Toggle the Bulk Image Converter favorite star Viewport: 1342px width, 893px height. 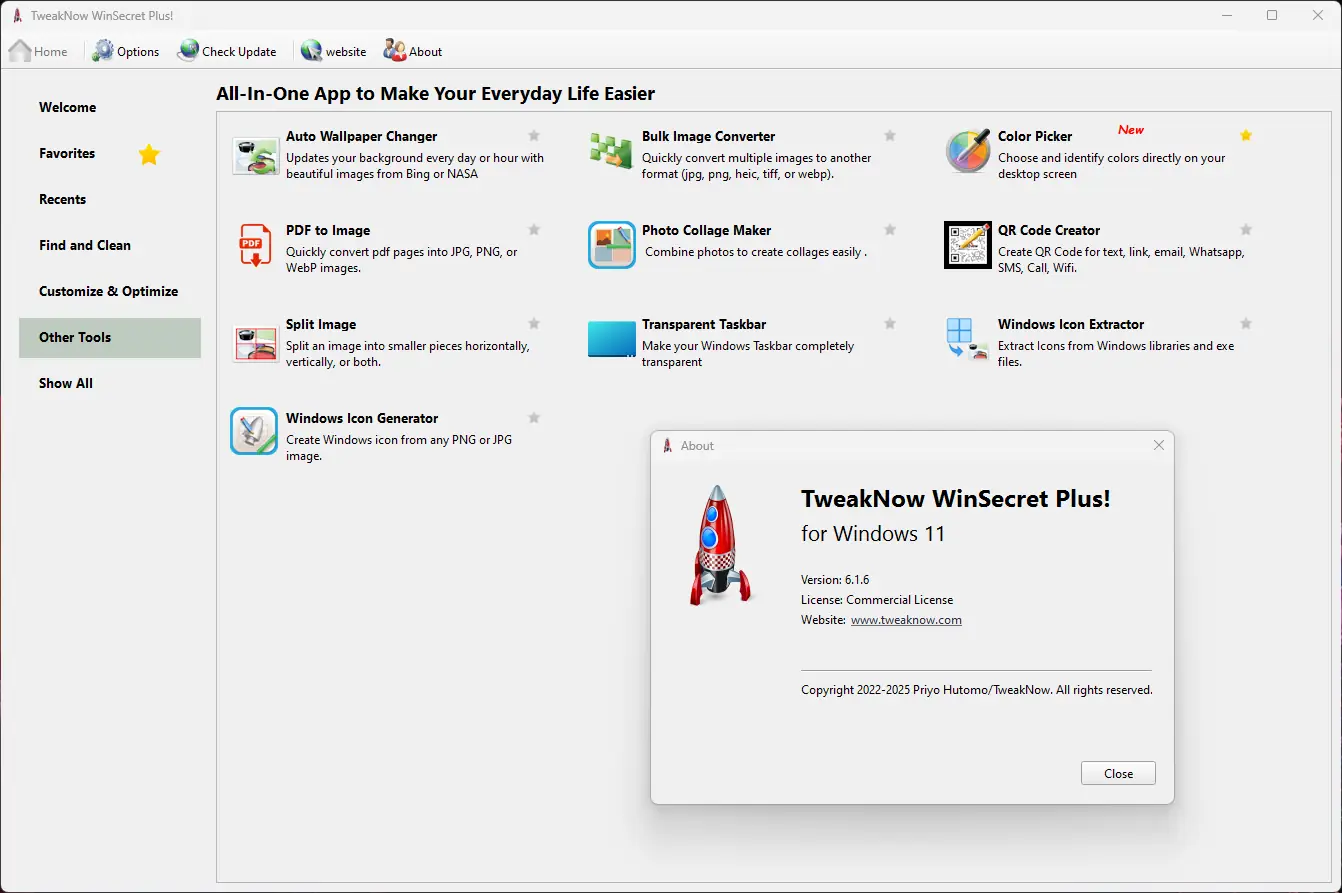890,136
